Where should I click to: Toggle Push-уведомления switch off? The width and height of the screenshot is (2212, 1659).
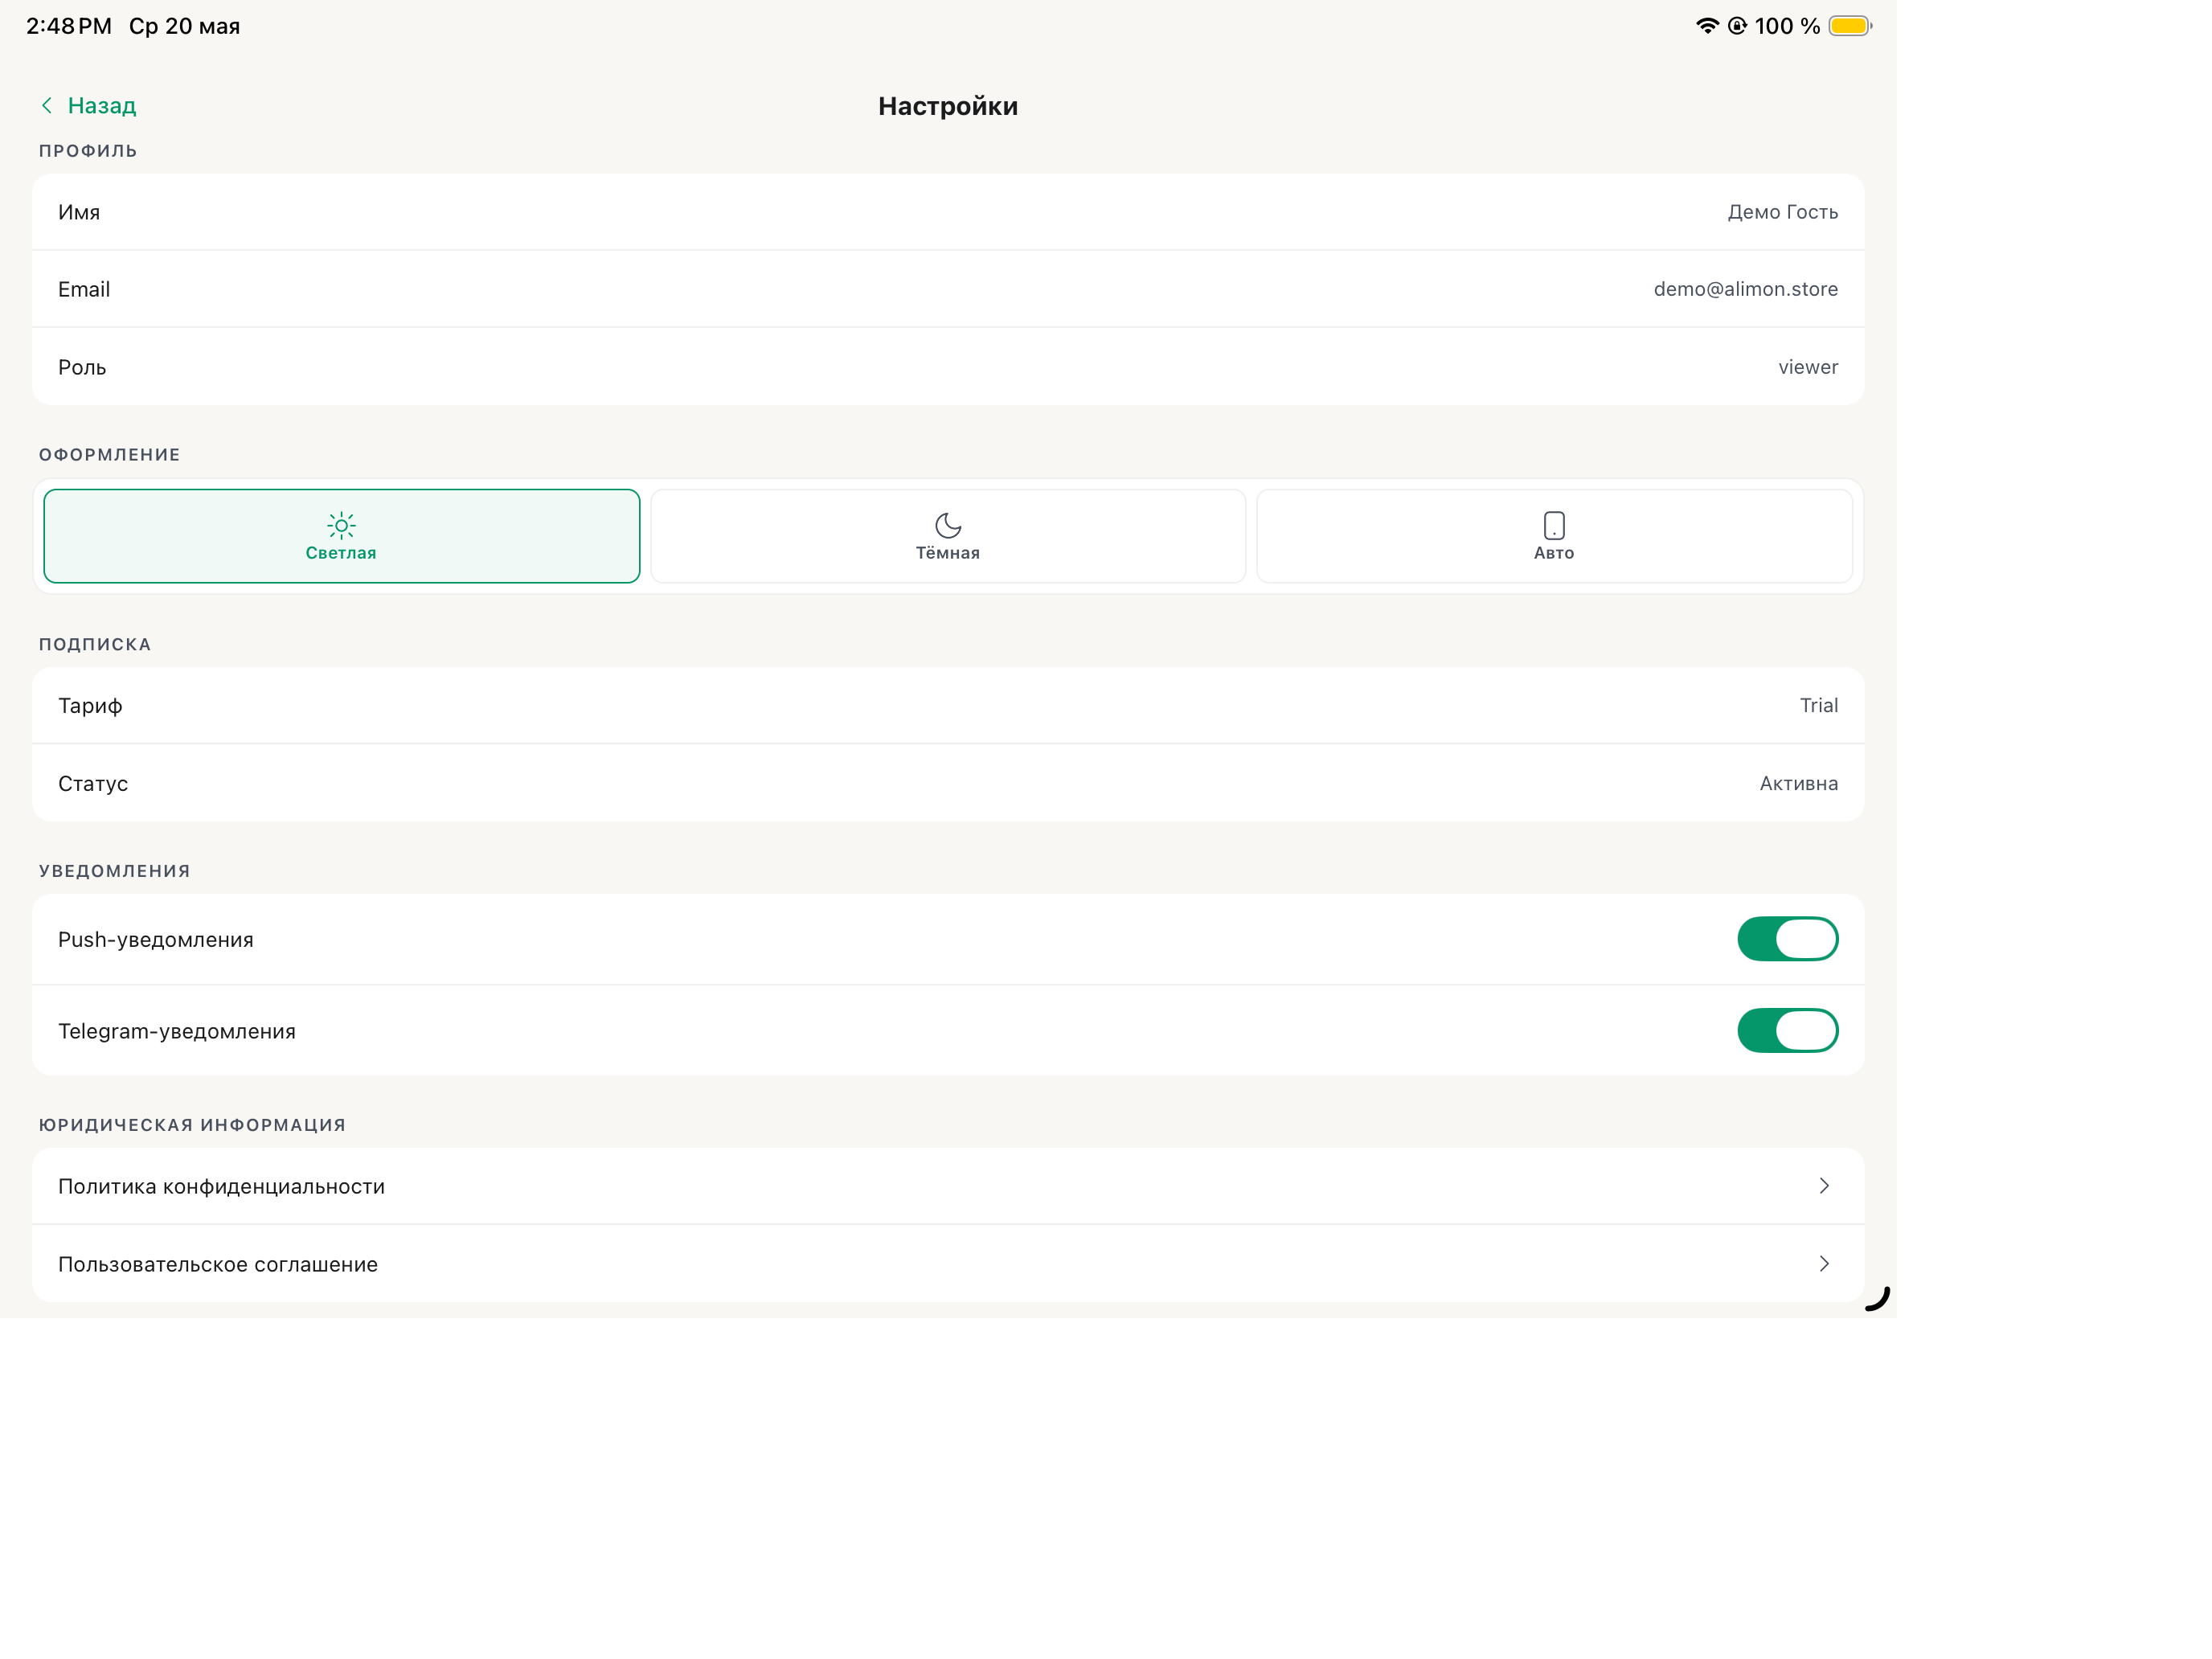[1787, 939]
